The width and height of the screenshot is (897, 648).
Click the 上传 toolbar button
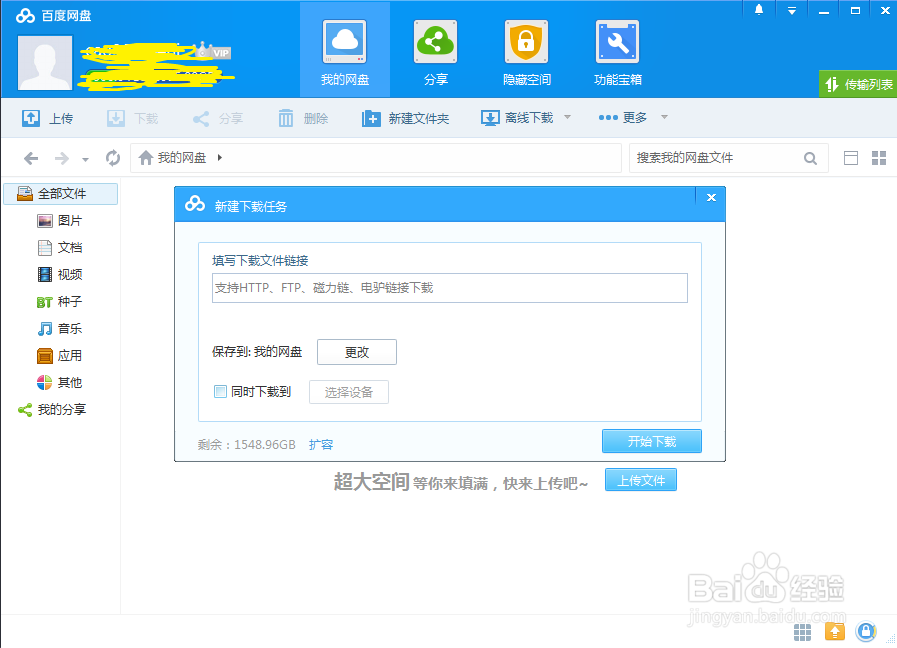click(x=47, y=118)
